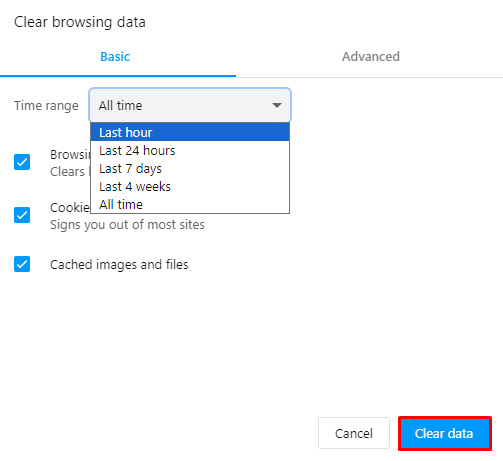
Task: Select Last 4 weeks option
Action: 190,186
